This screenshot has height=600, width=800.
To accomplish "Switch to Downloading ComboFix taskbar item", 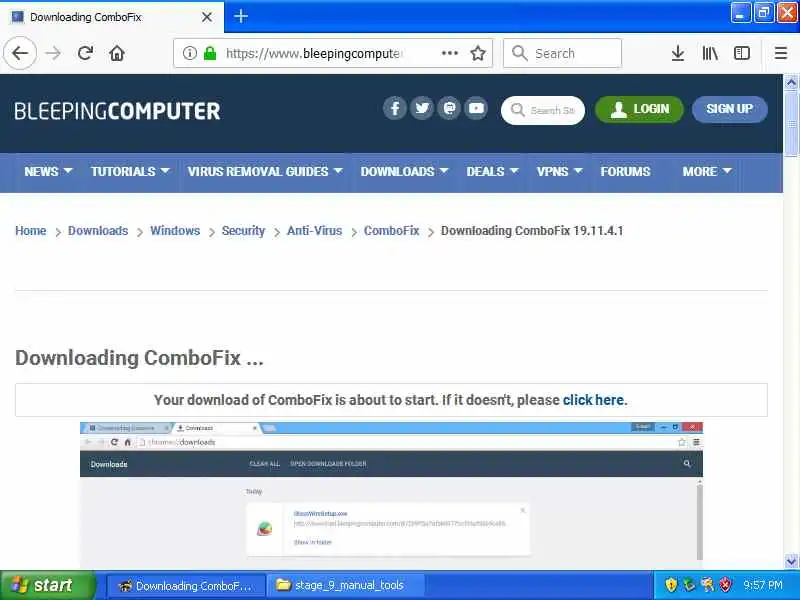I will (x=186, y=586).
